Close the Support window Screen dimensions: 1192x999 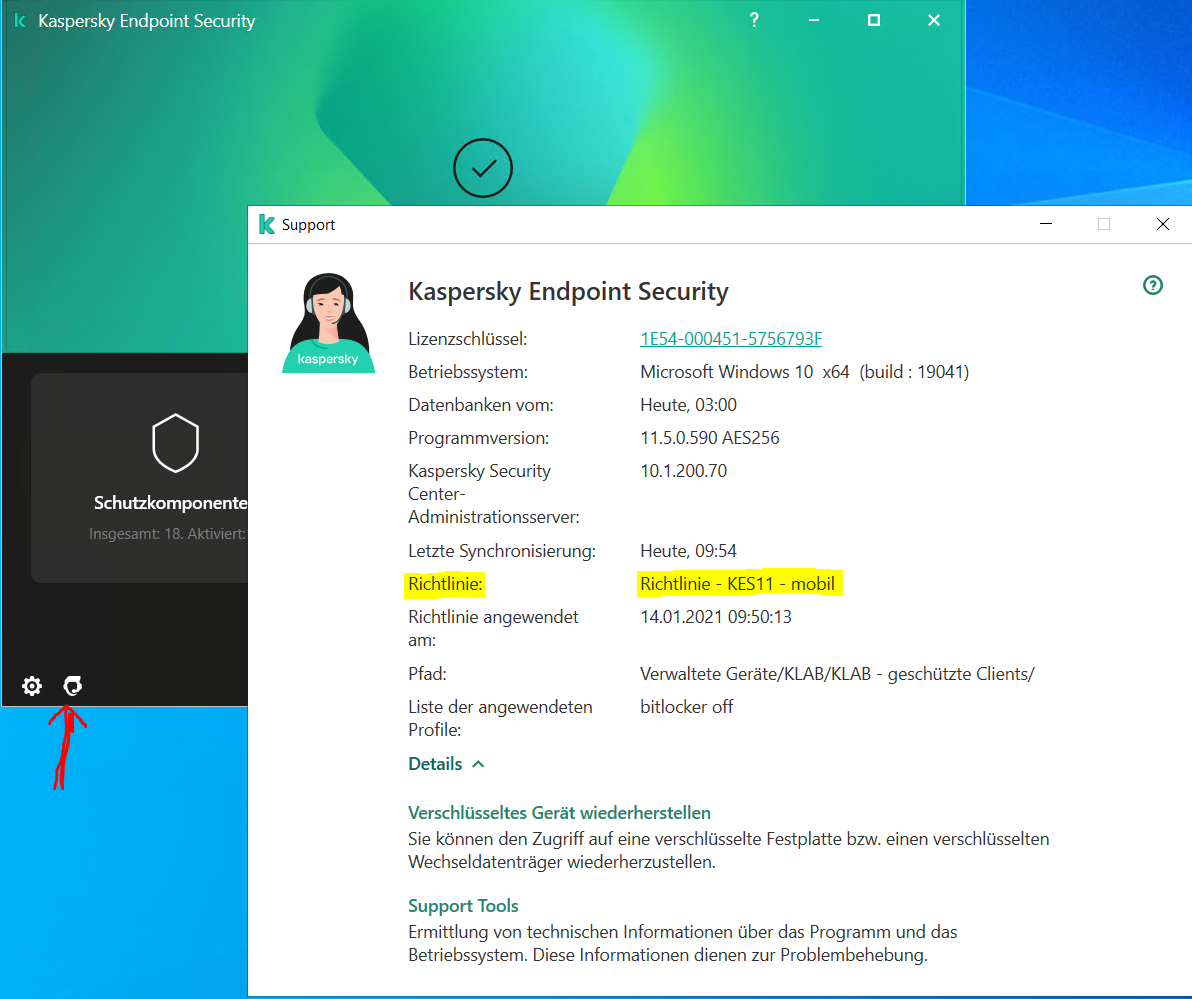tap(1162, 225)
